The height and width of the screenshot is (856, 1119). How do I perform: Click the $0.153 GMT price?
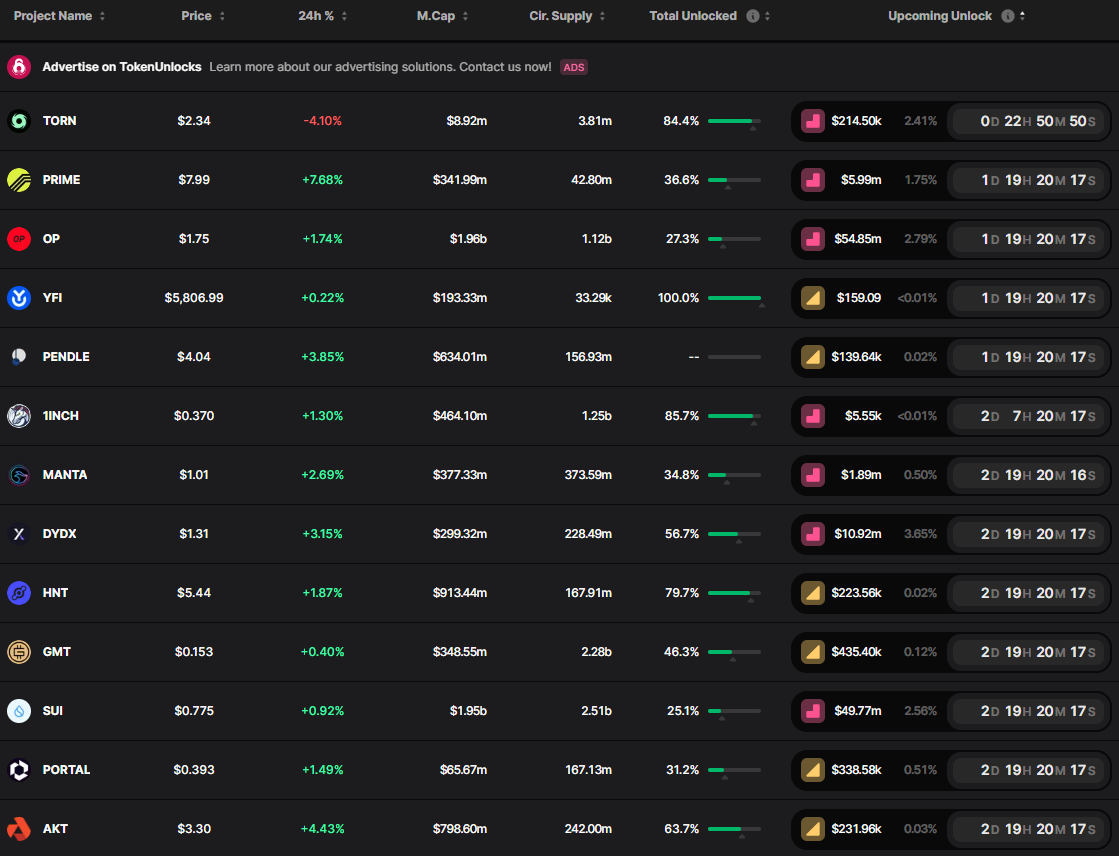(194, 652)
